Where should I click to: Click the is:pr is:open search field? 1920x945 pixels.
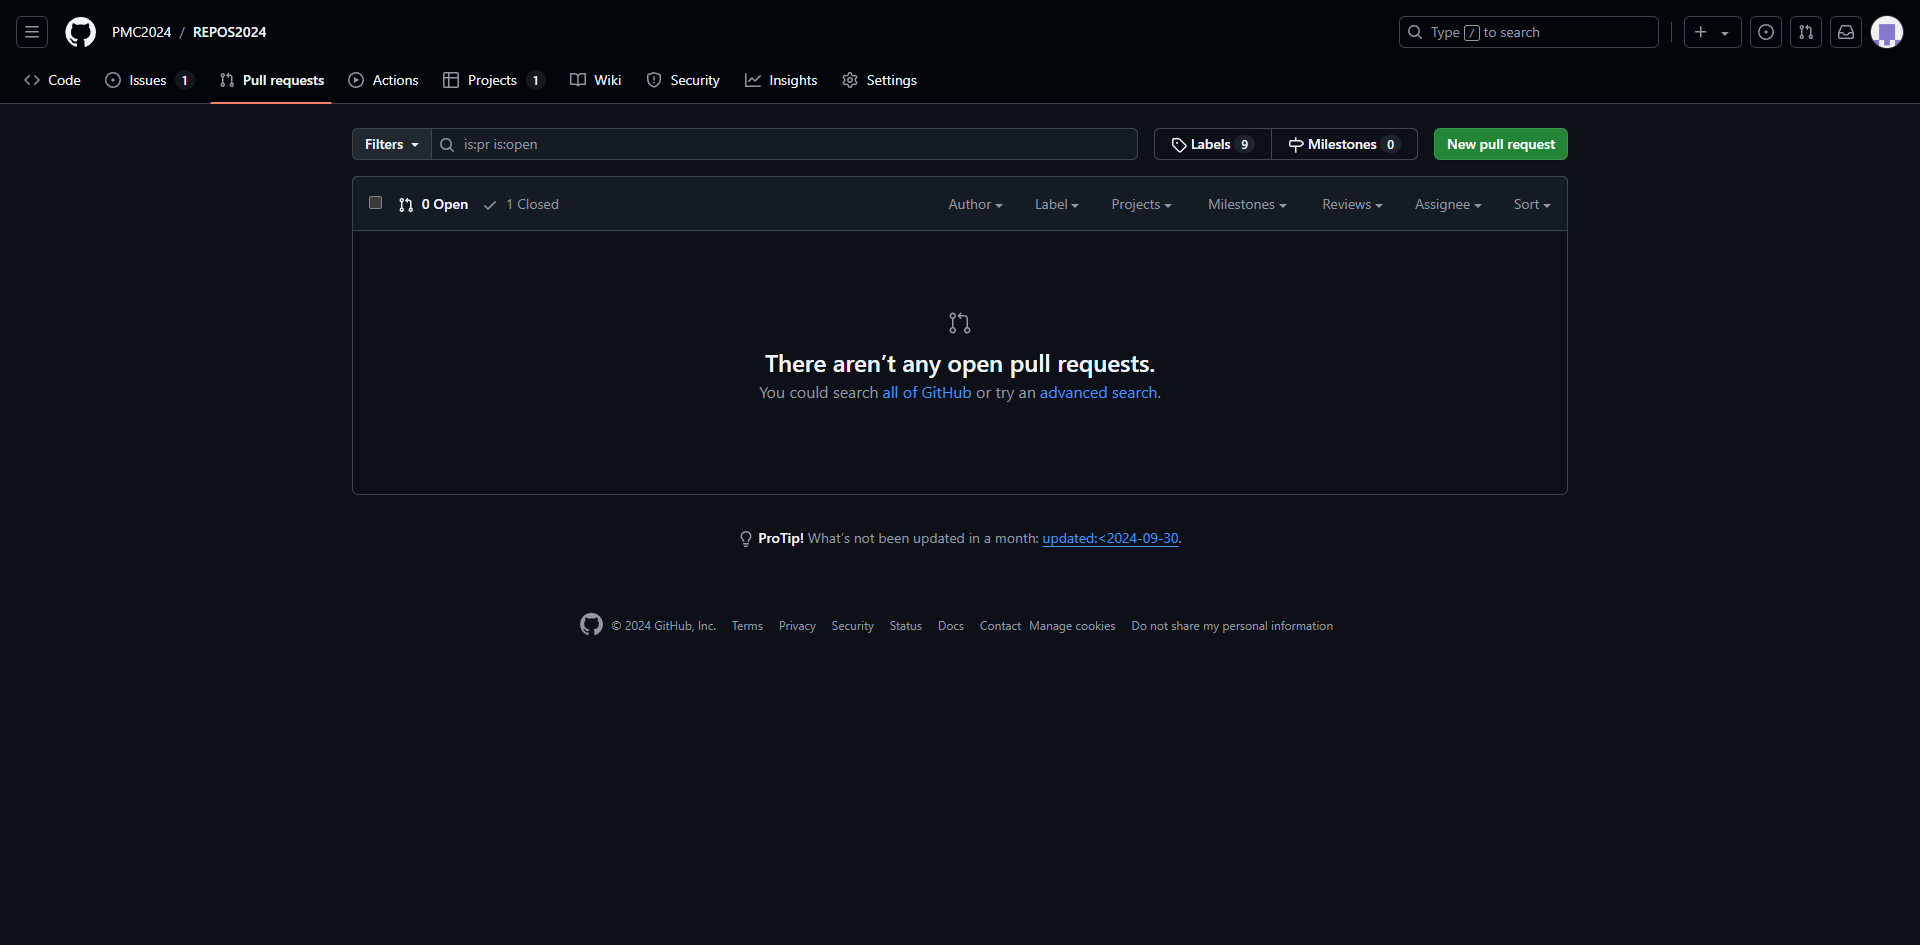790,144
